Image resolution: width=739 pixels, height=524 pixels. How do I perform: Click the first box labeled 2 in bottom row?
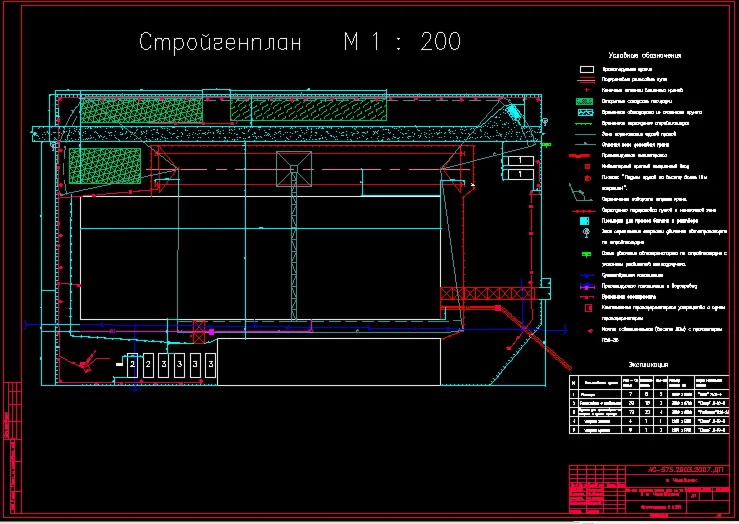(x=132, y=364)
